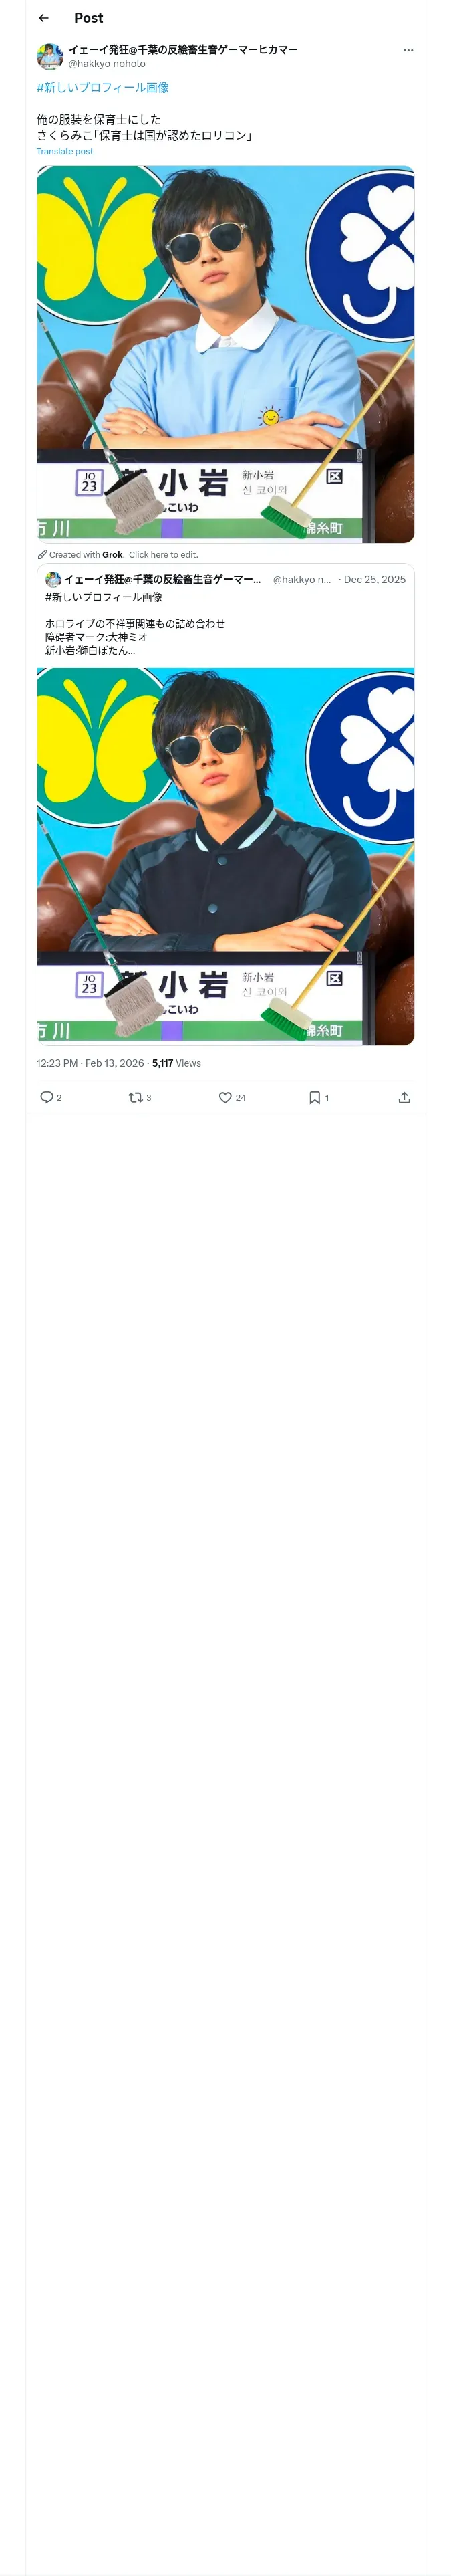Open the #新しいプロフィール画像 hashtag link
This screenshot has width=451, height=2576.
tap(103, 87)
